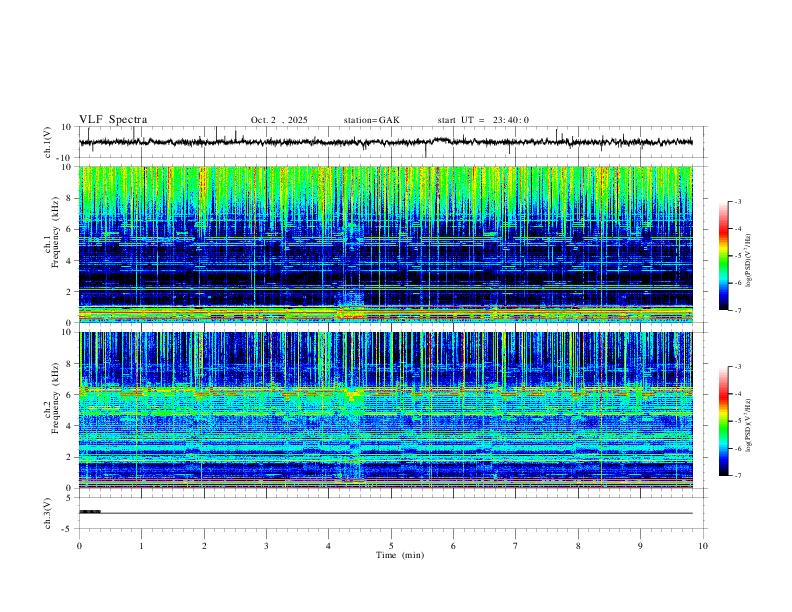Click the upper colorbar tick "-7"
Screen dimensions: 792x612
737,310
